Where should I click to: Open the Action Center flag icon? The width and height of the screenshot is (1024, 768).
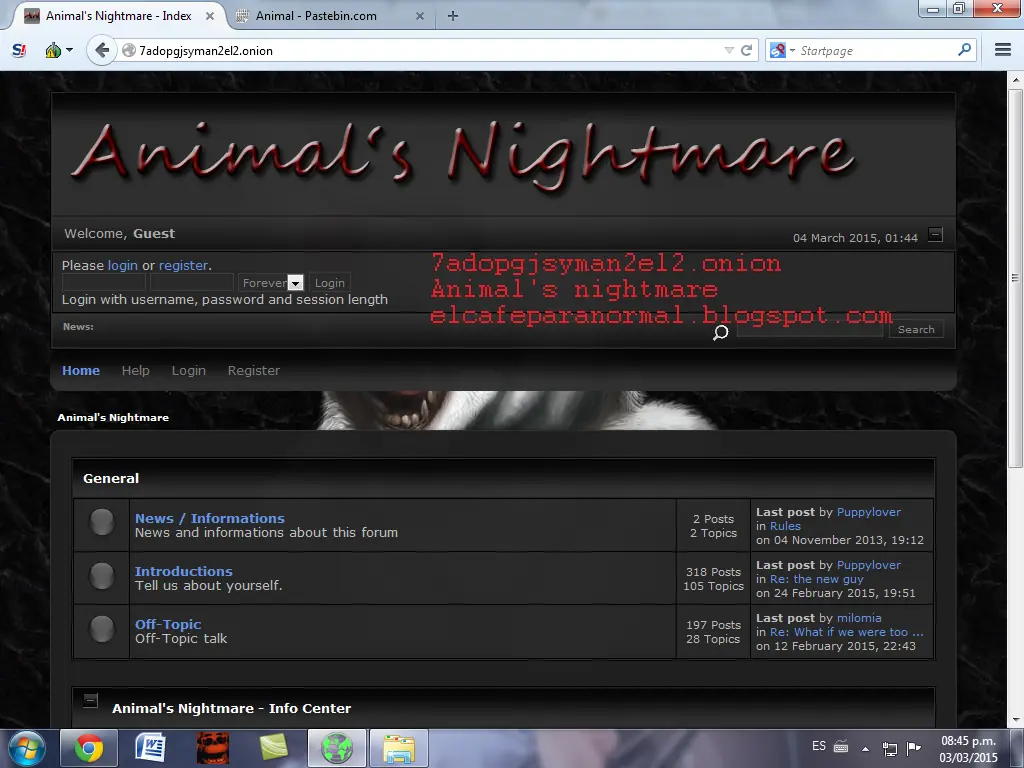[914, 748]
